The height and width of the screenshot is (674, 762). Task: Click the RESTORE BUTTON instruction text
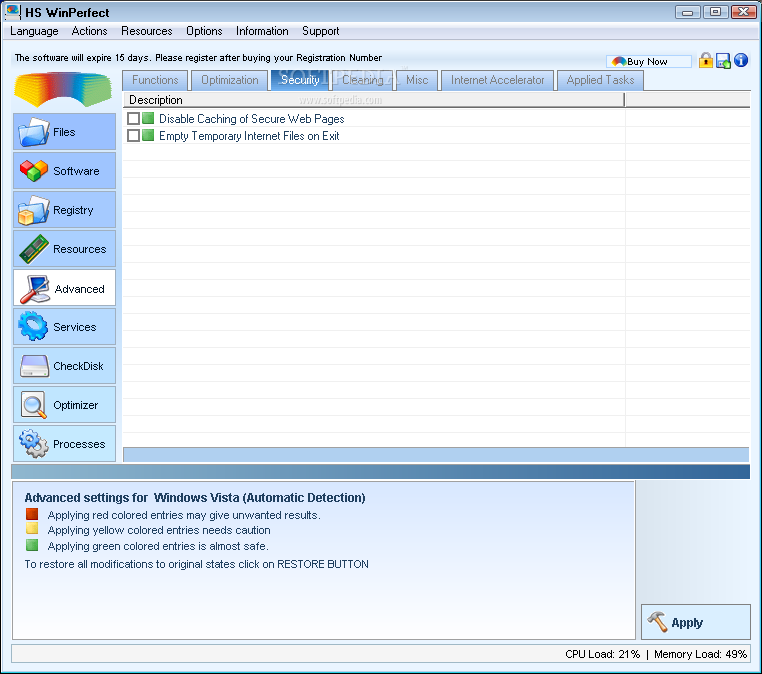coord(196,564)
